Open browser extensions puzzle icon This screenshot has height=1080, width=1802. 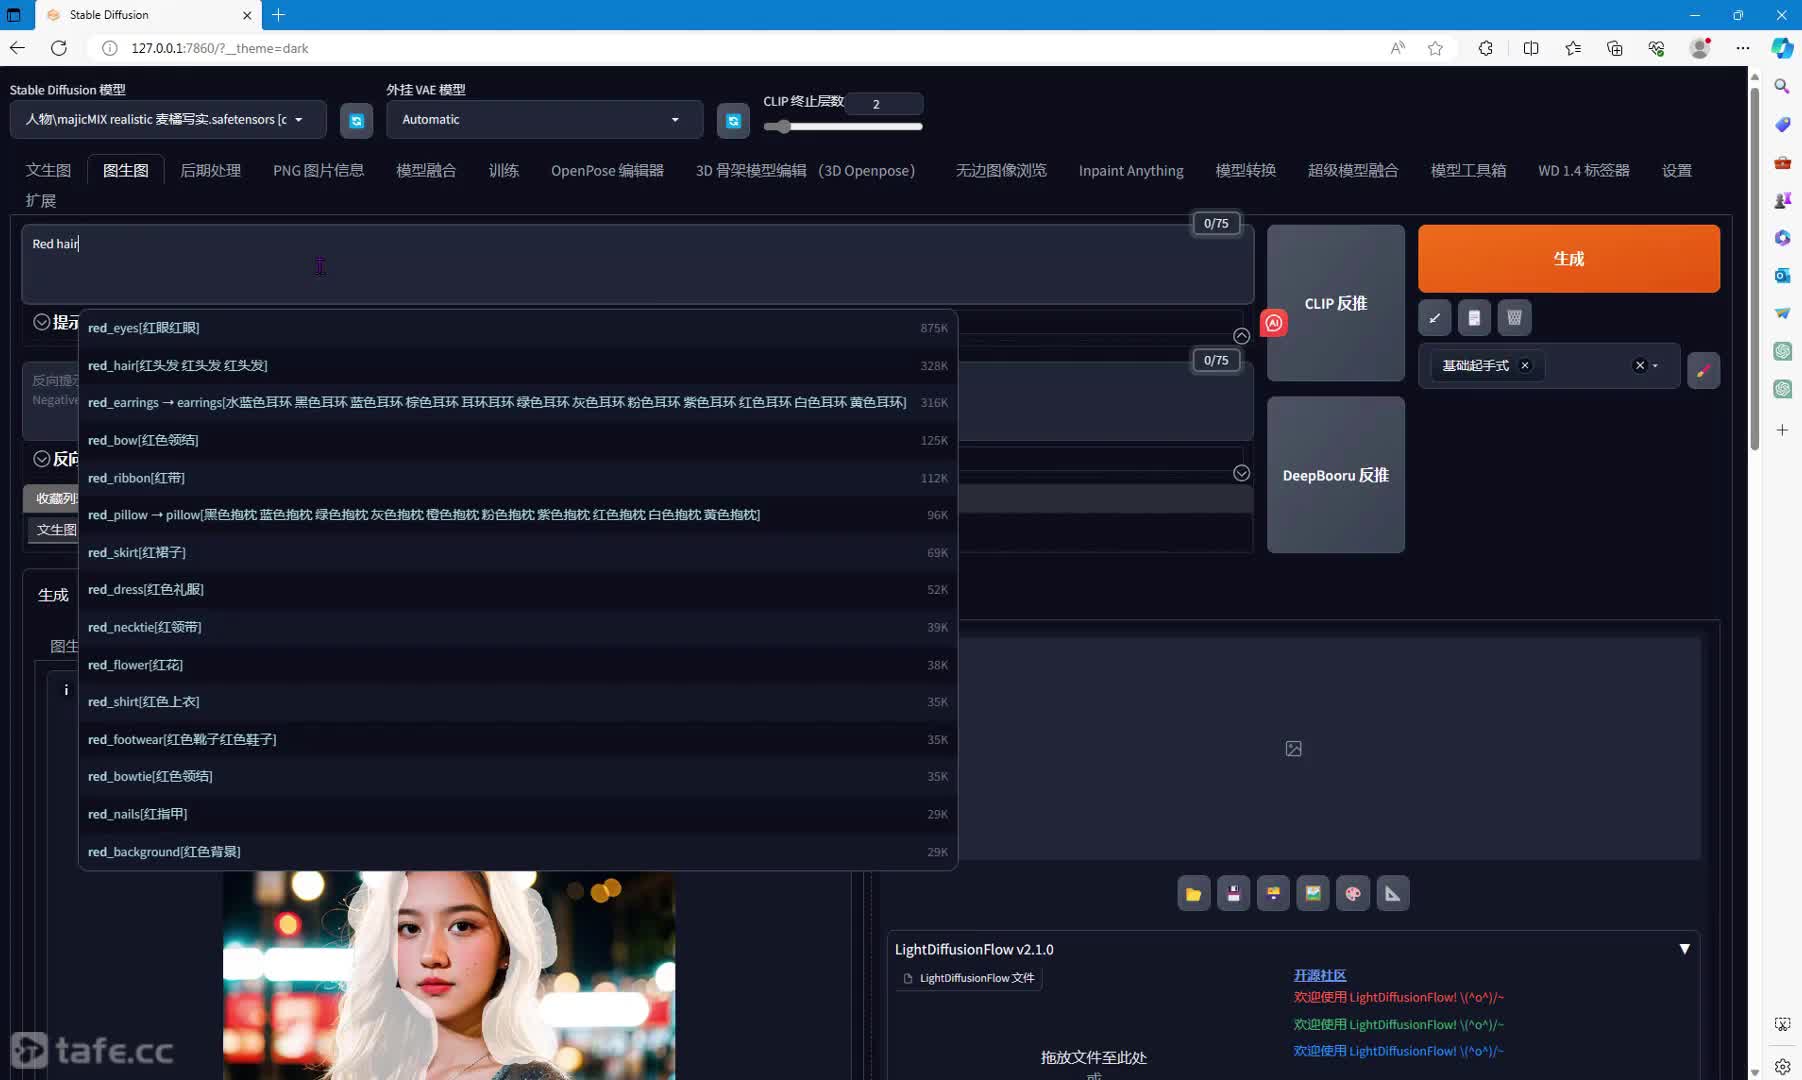(x=1485, y=48)
